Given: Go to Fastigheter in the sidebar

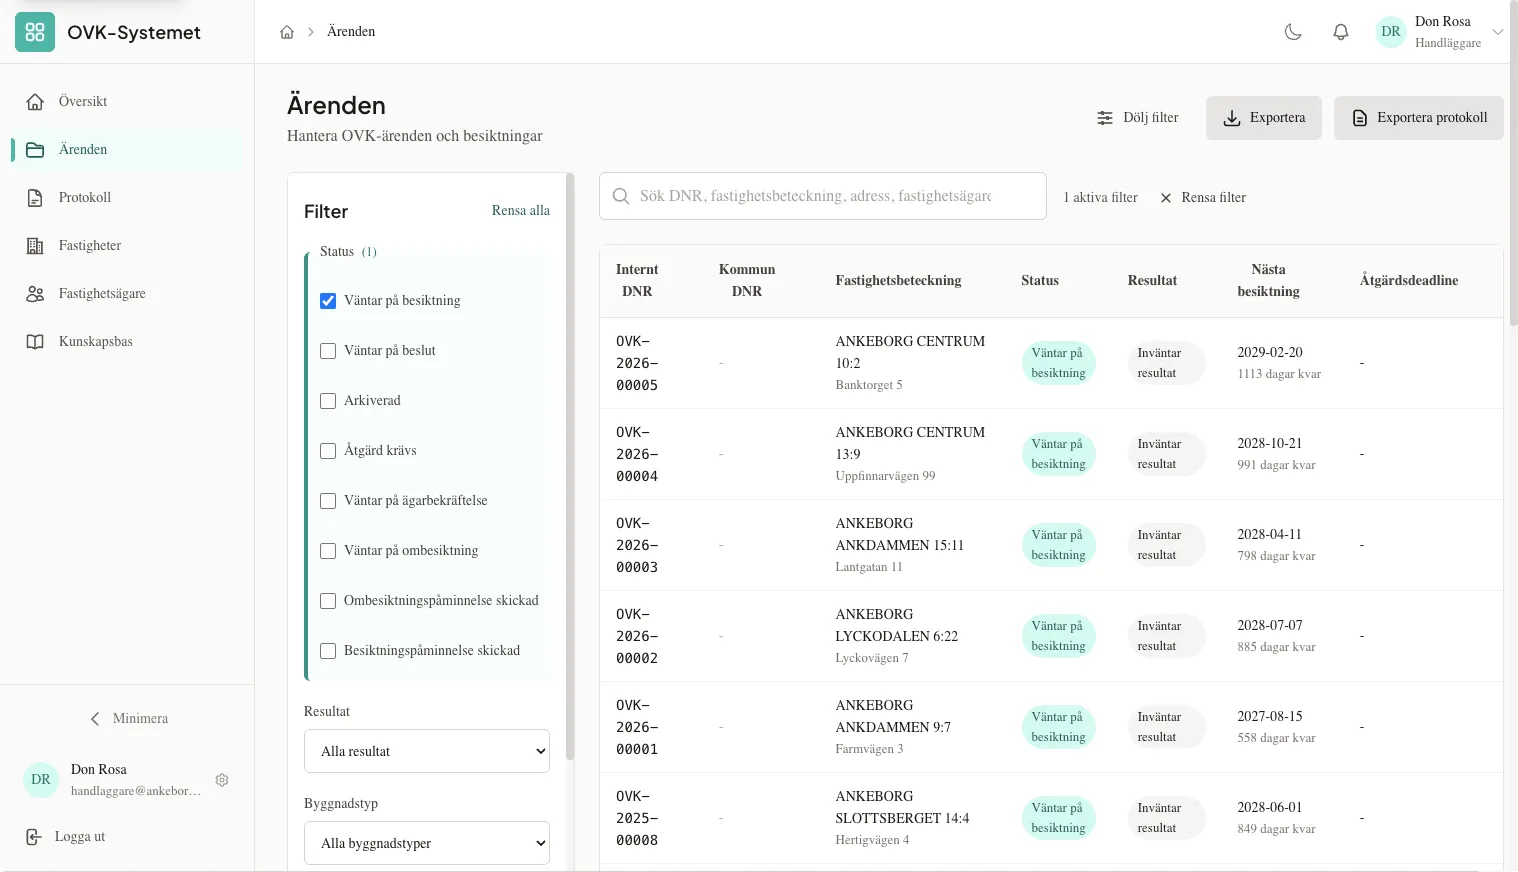Looking at the screenshot, I should [x=90, y=246].
